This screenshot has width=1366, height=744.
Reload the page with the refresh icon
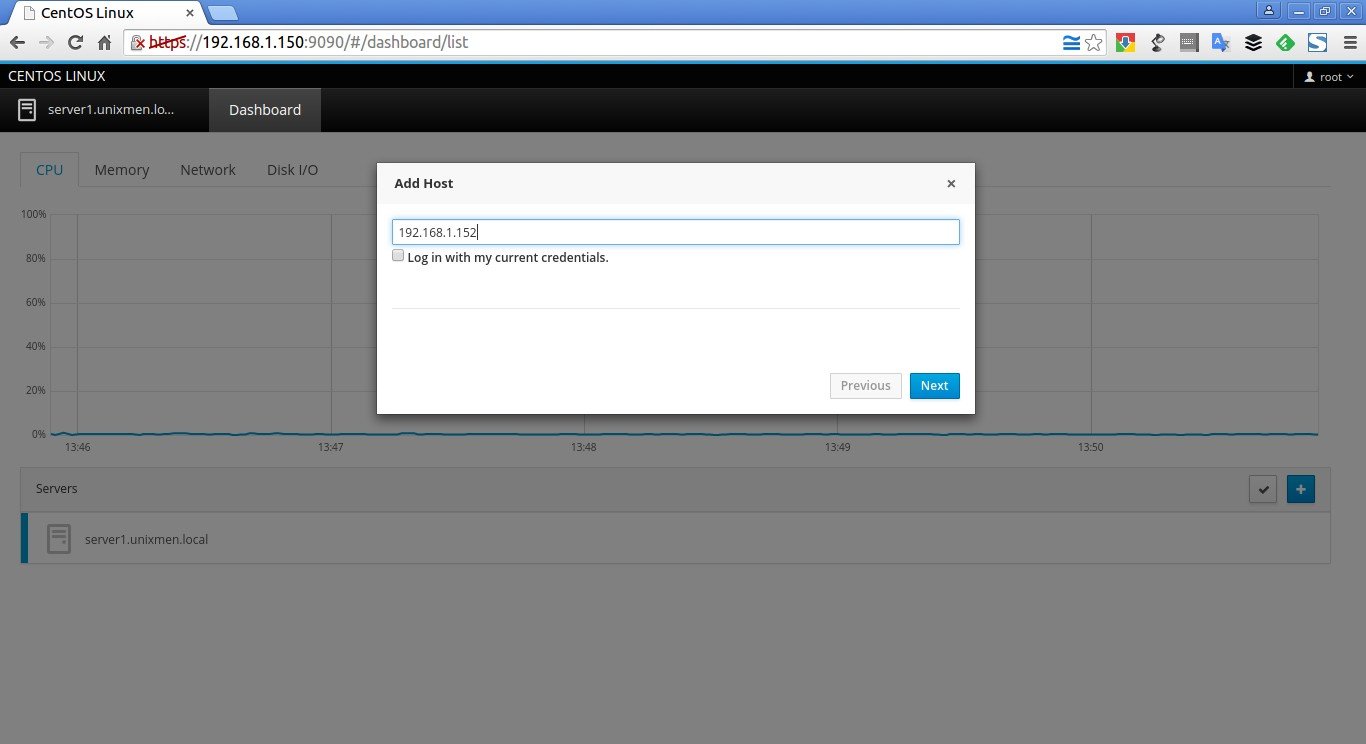click(75, 43)
